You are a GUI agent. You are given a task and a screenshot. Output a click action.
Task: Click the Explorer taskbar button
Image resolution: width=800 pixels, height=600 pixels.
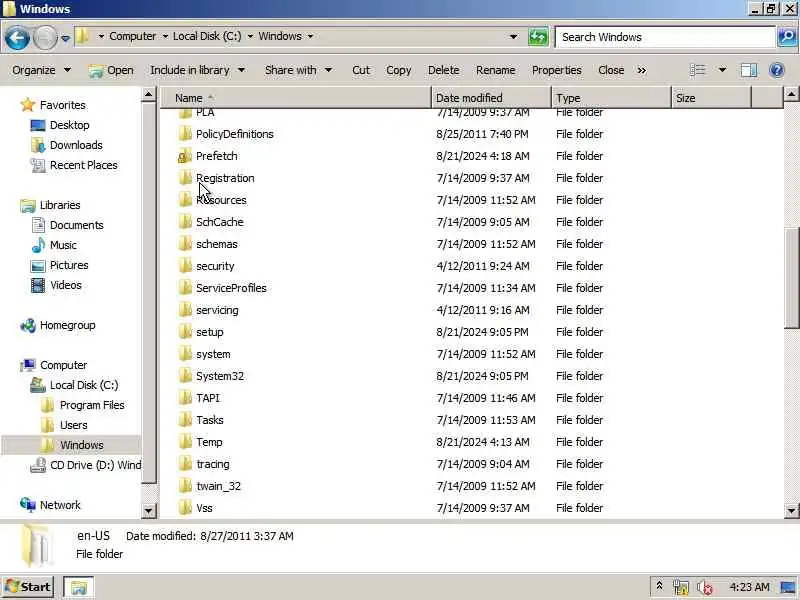point(78,587)
